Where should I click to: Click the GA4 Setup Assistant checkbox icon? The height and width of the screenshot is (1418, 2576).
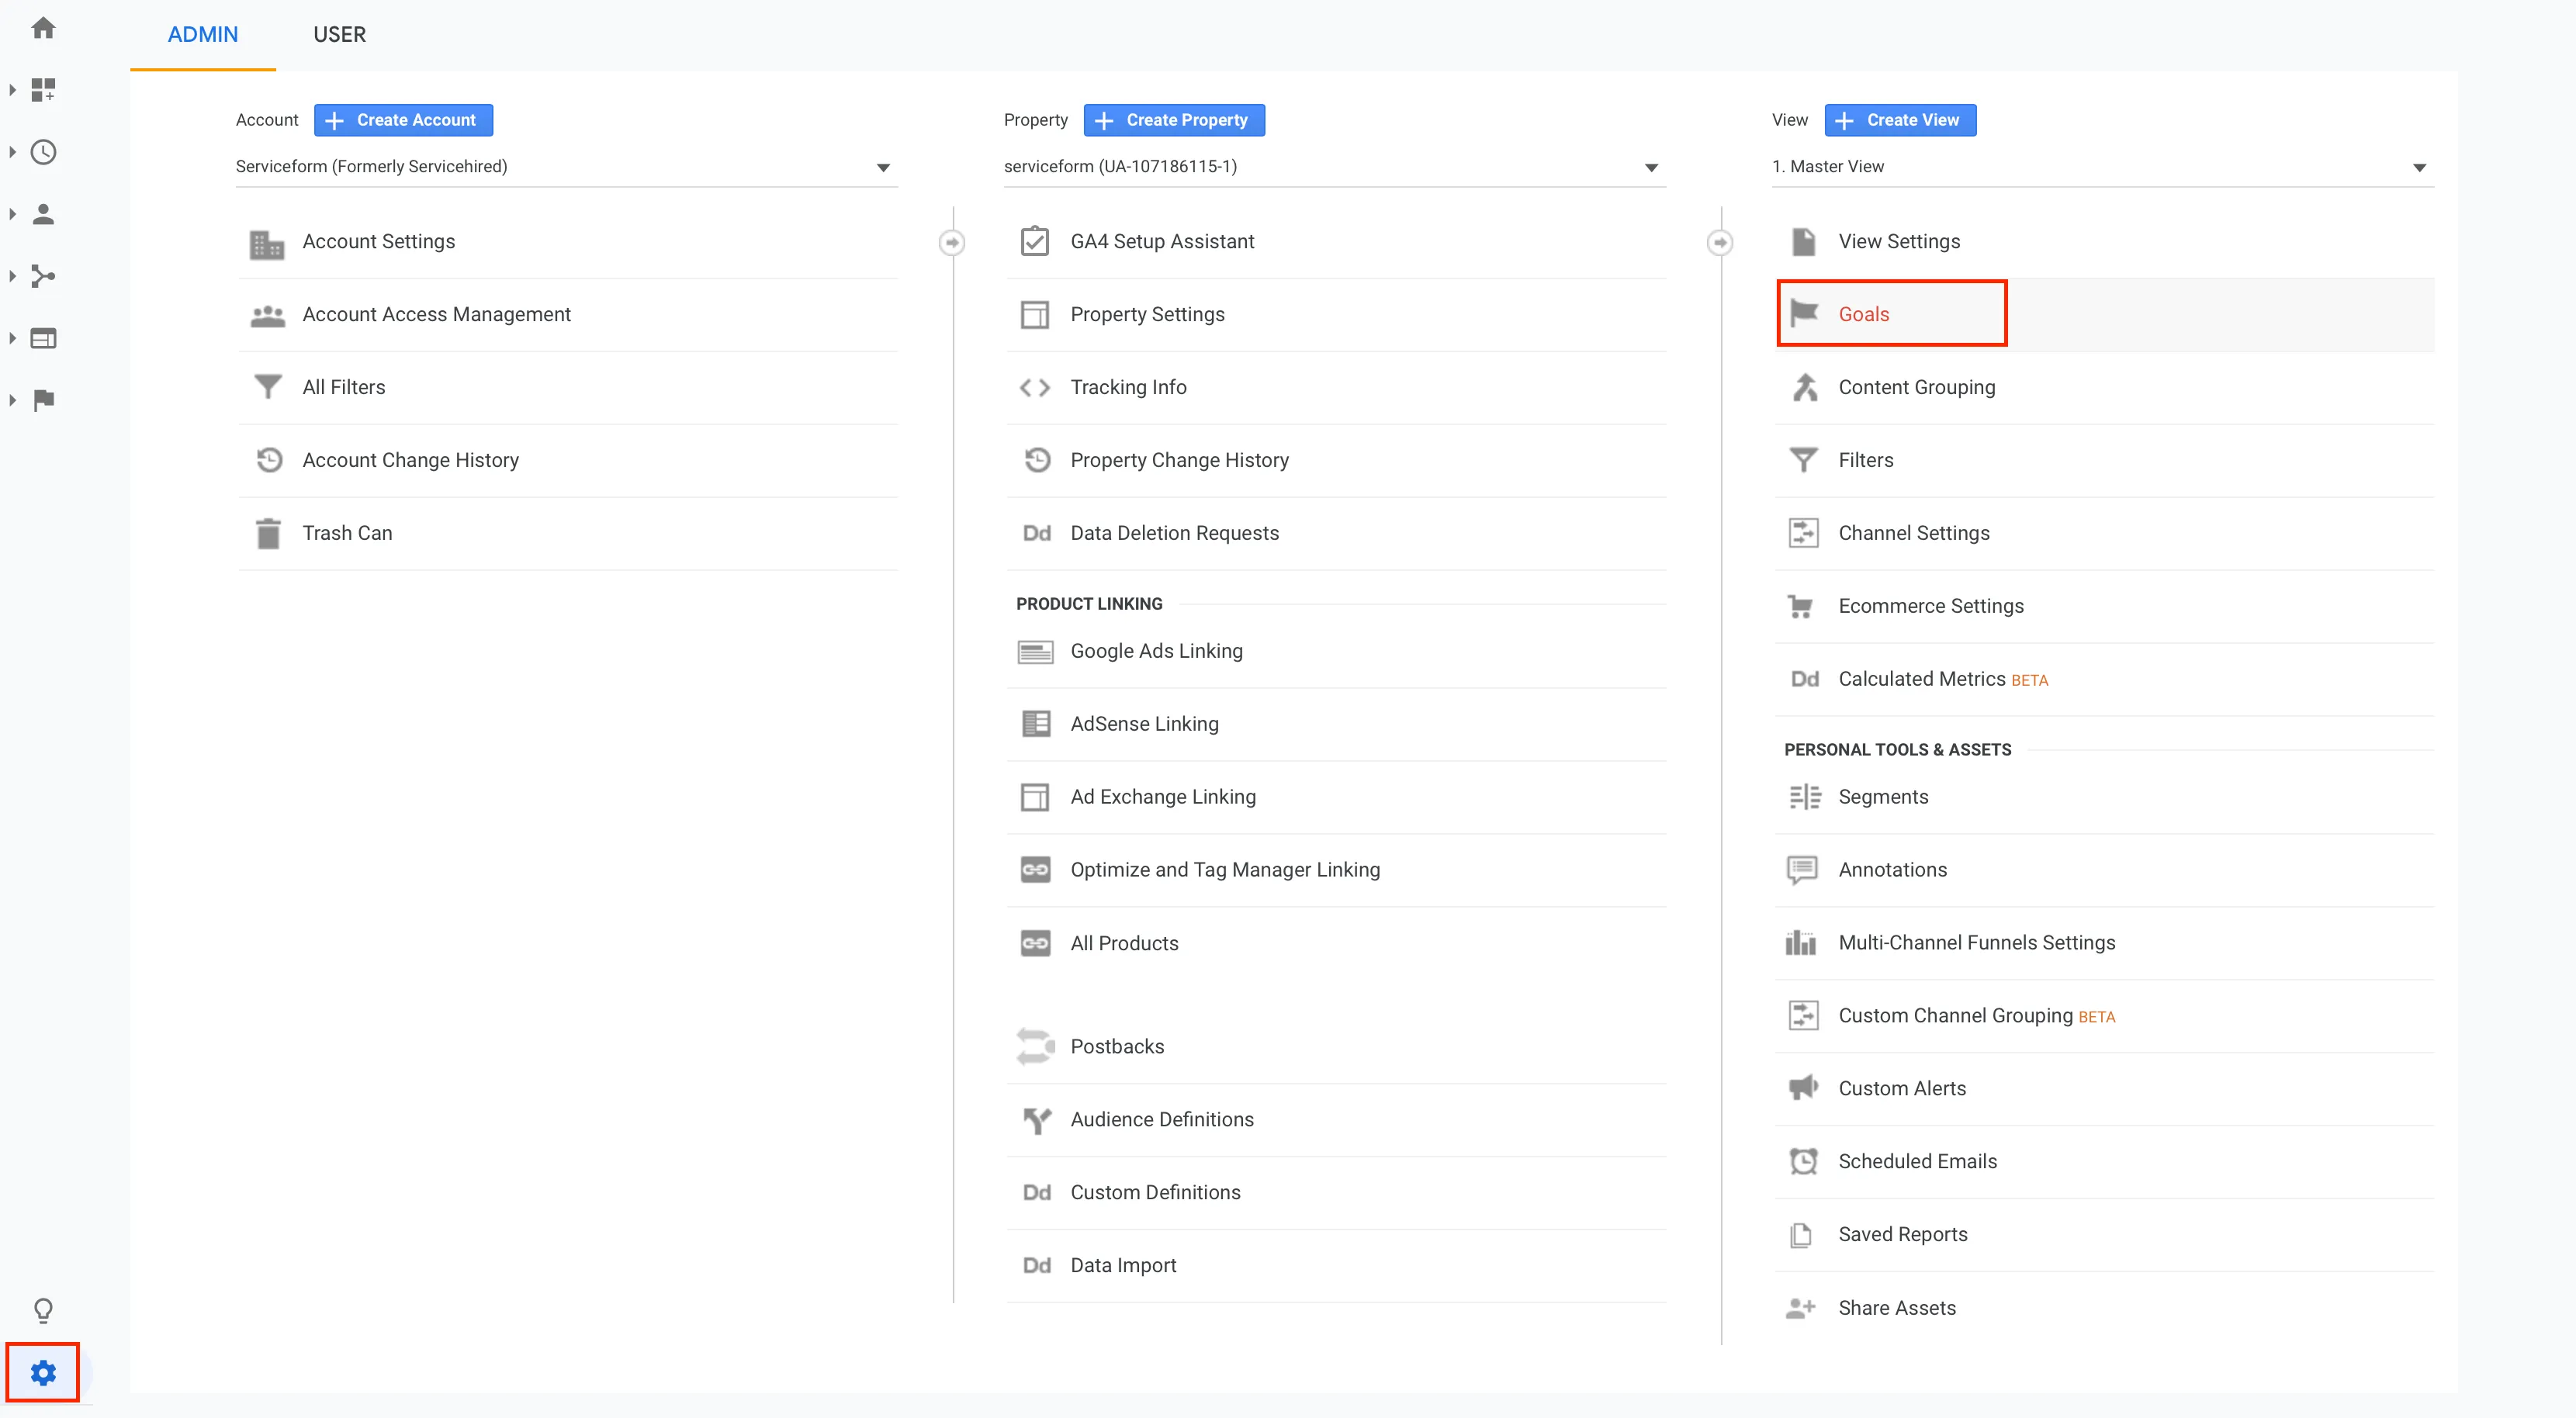[1035, 241]
